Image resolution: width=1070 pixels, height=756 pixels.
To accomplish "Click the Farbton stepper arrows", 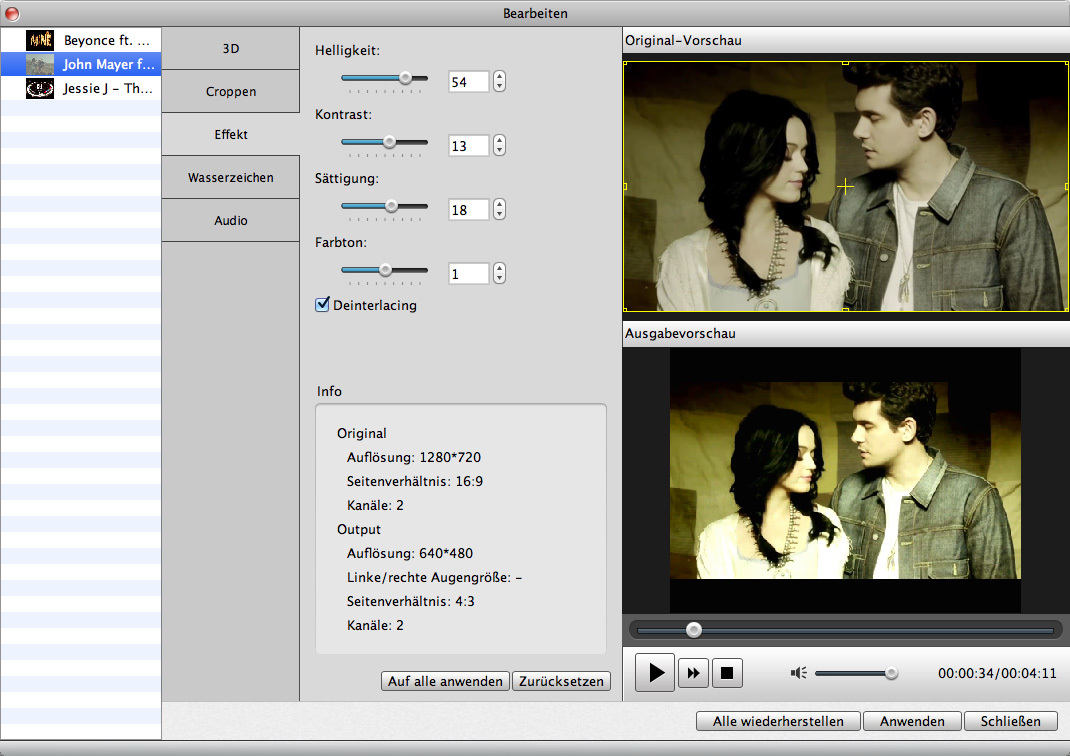I will coord(500,274).
